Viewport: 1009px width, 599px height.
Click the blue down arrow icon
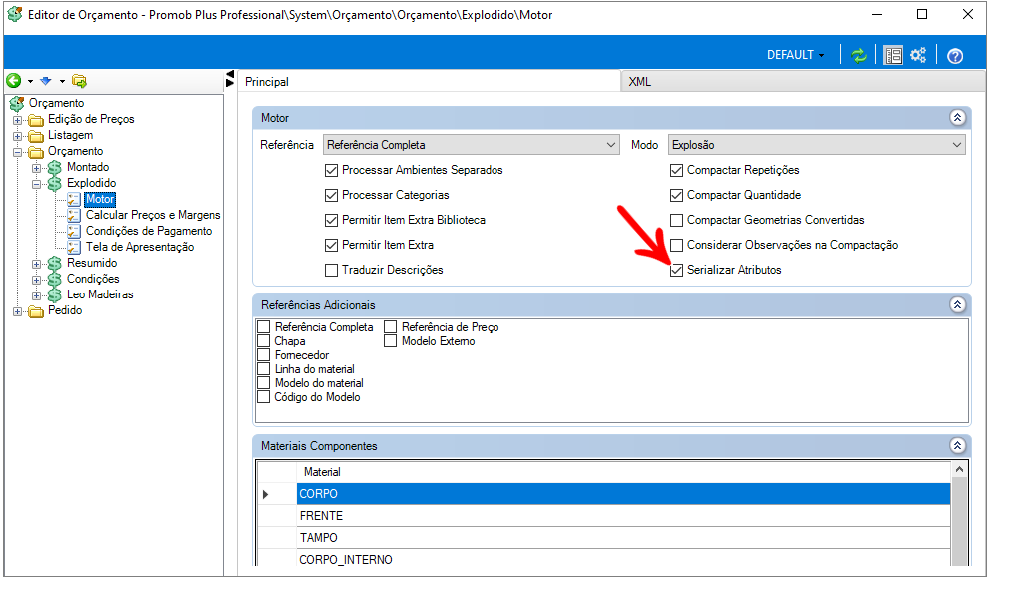(45, 81)
